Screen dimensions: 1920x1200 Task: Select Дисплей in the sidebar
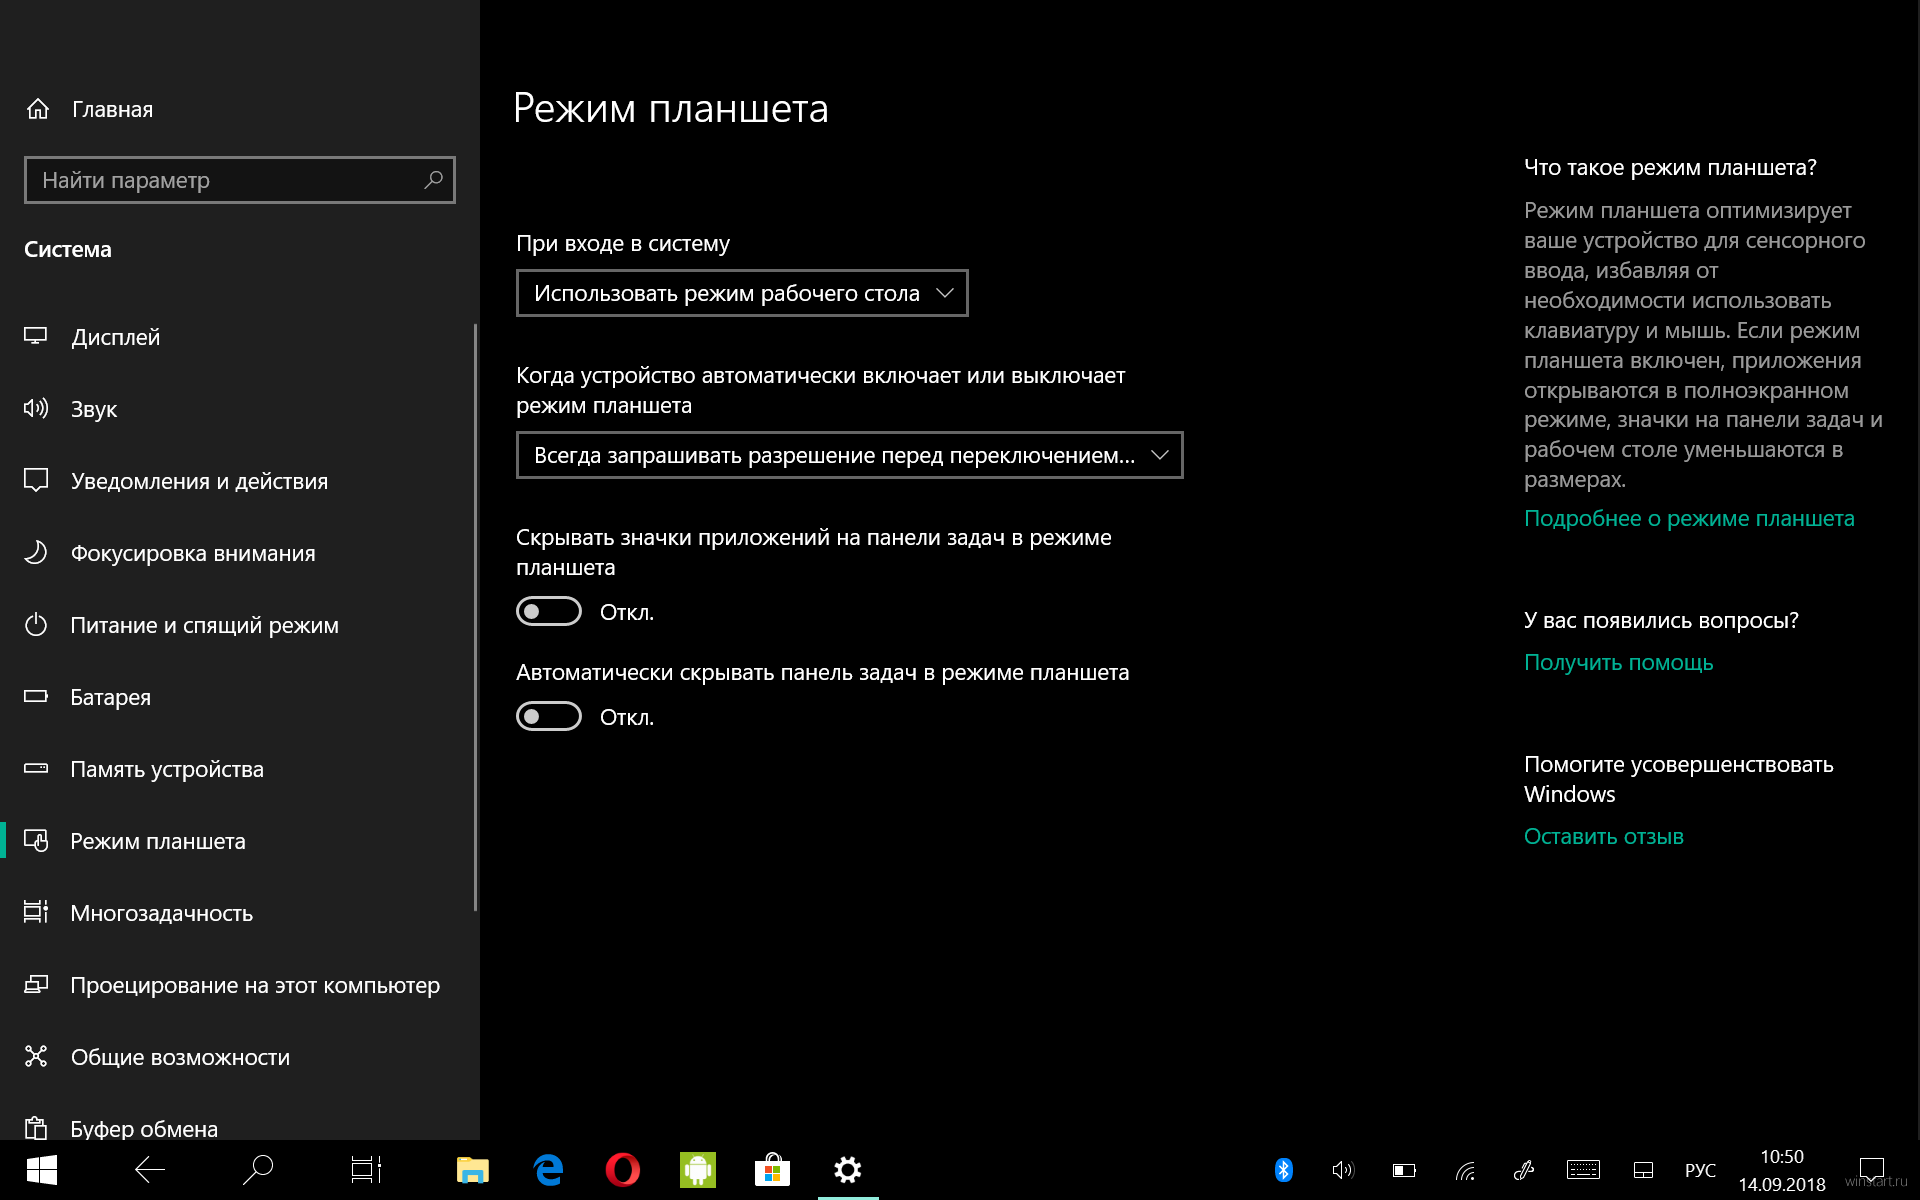click(115, 337)
